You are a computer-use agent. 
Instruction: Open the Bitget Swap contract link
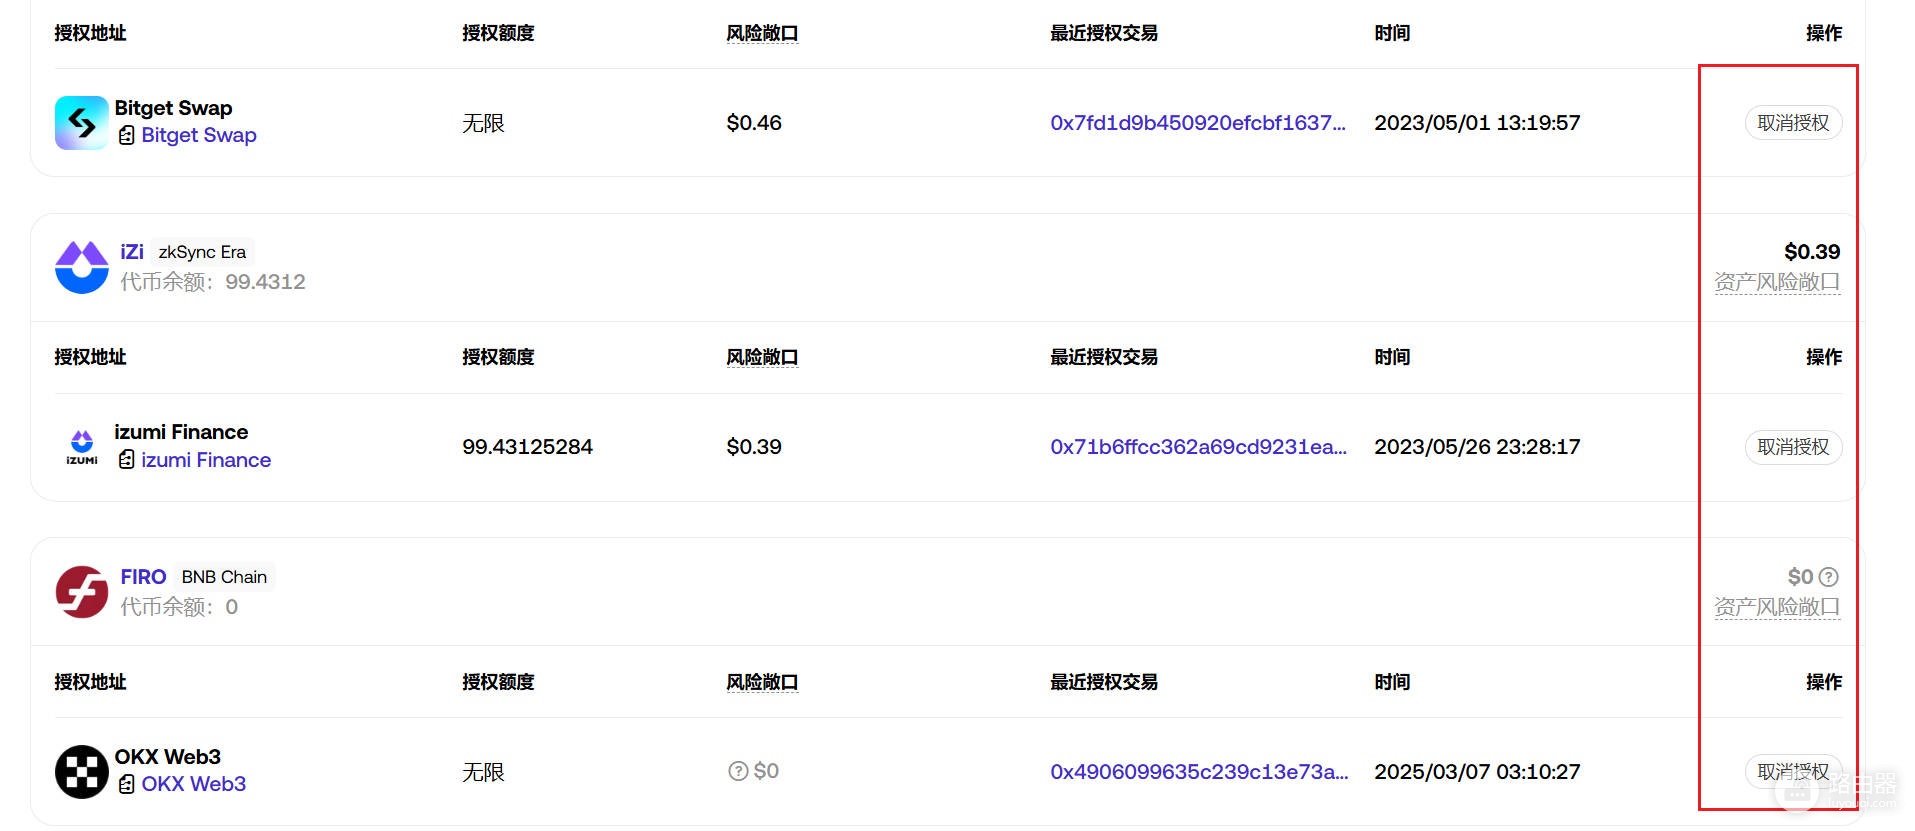[198, 135]
